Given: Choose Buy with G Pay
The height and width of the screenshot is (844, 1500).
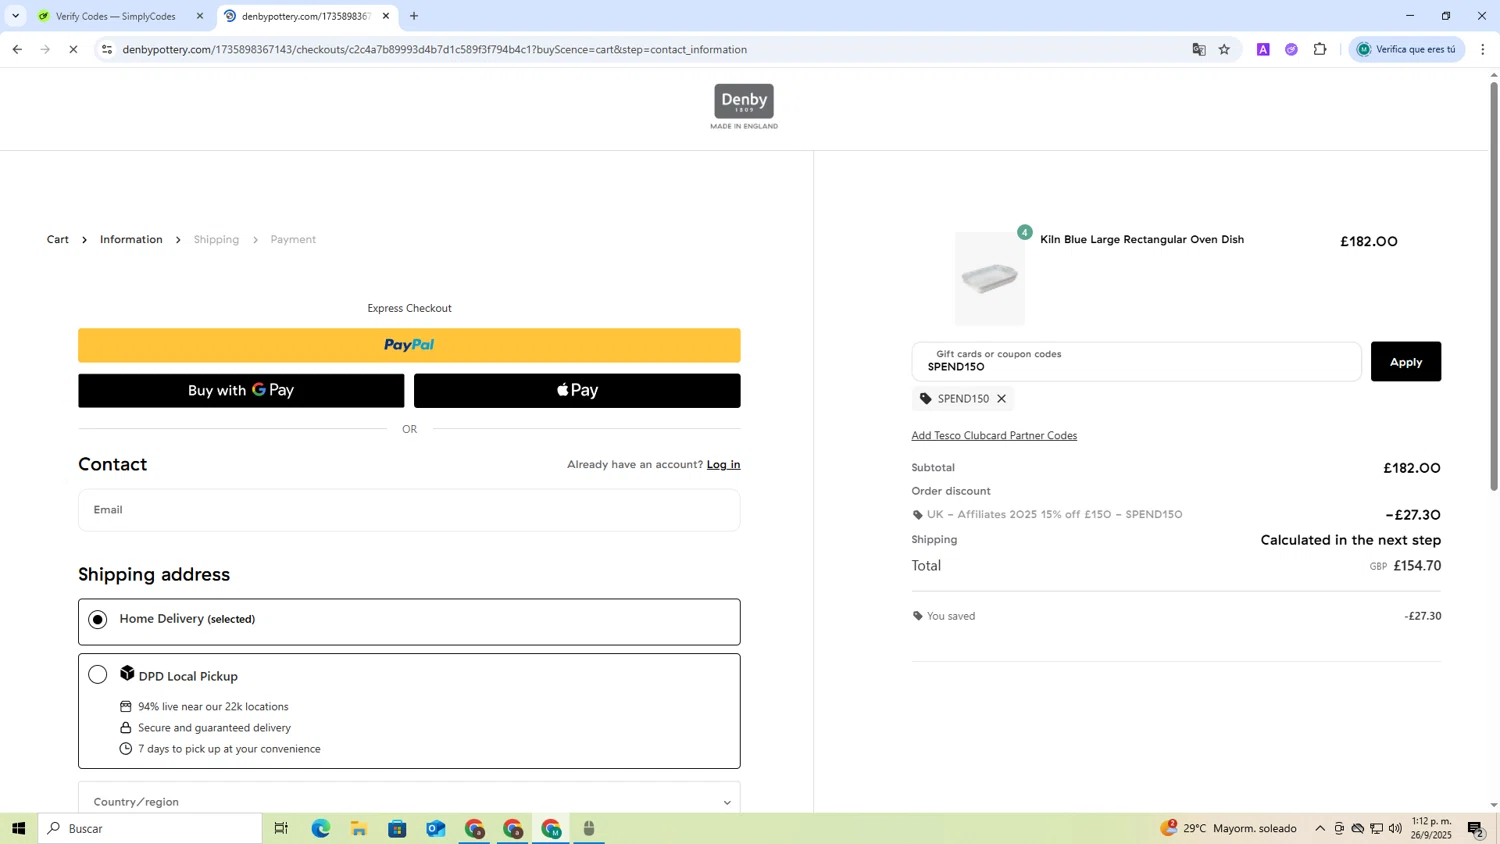Looking at the screenshot, I should click(x=241, y=391).
